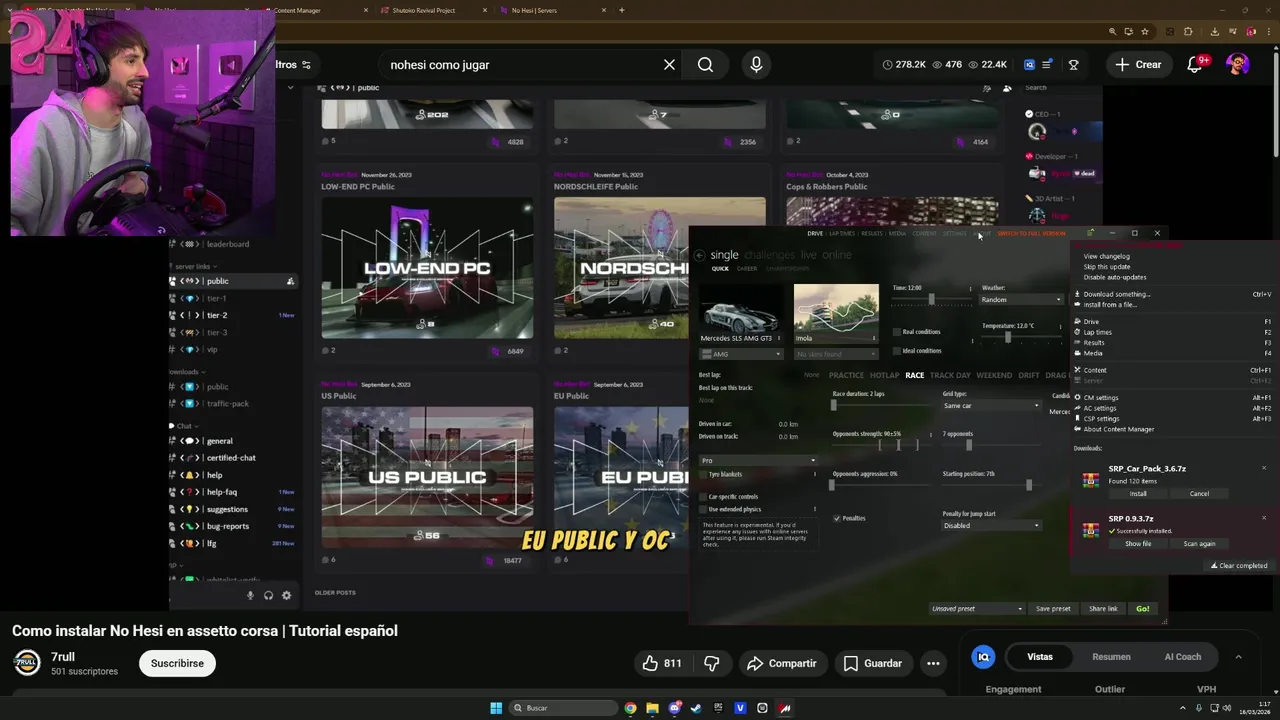The height and width of the screenshot is (720, 1280).
Task: Collapse the vidIQ panel chevron
Action: (1238, 657)
